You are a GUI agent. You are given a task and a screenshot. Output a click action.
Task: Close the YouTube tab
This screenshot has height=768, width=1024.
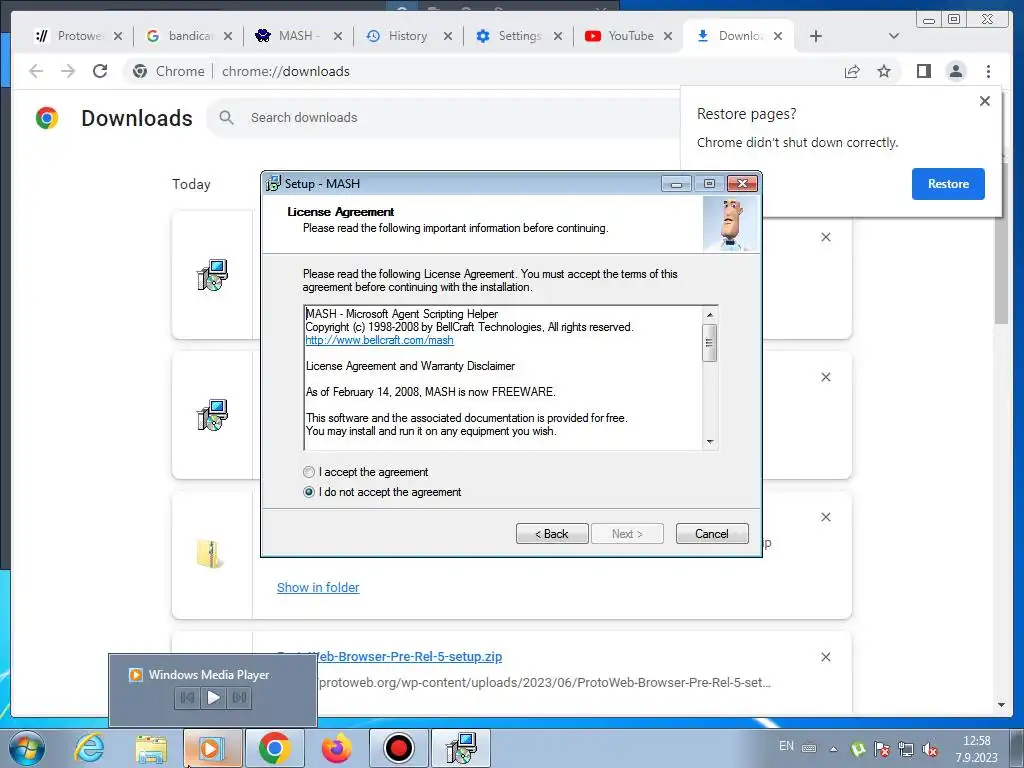pyautogui.click(x=667, y=37)
